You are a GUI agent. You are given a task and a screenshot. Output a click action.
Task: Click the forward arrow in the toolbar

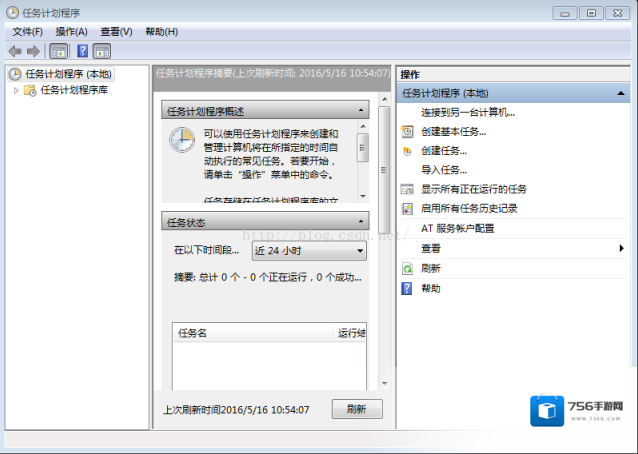coord(33,50)
